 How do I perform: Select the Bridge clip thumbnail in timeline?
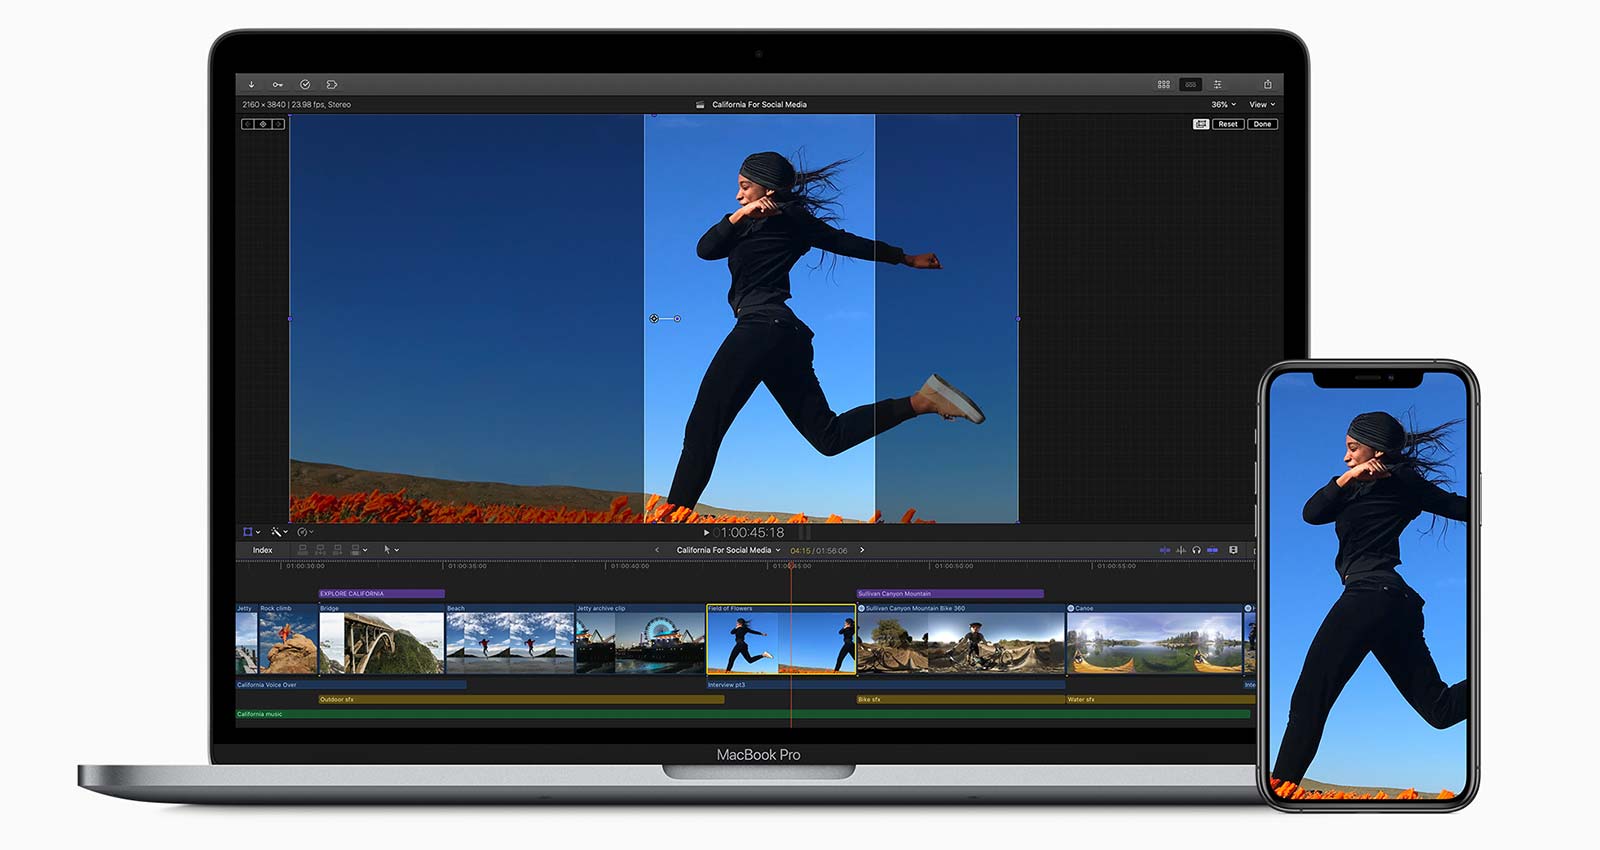tap(381, 643)
